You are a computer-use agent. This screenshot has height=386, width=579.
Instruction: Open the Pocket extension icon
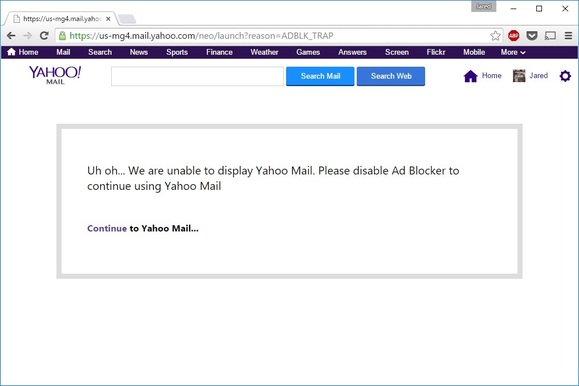coord(532,35)
